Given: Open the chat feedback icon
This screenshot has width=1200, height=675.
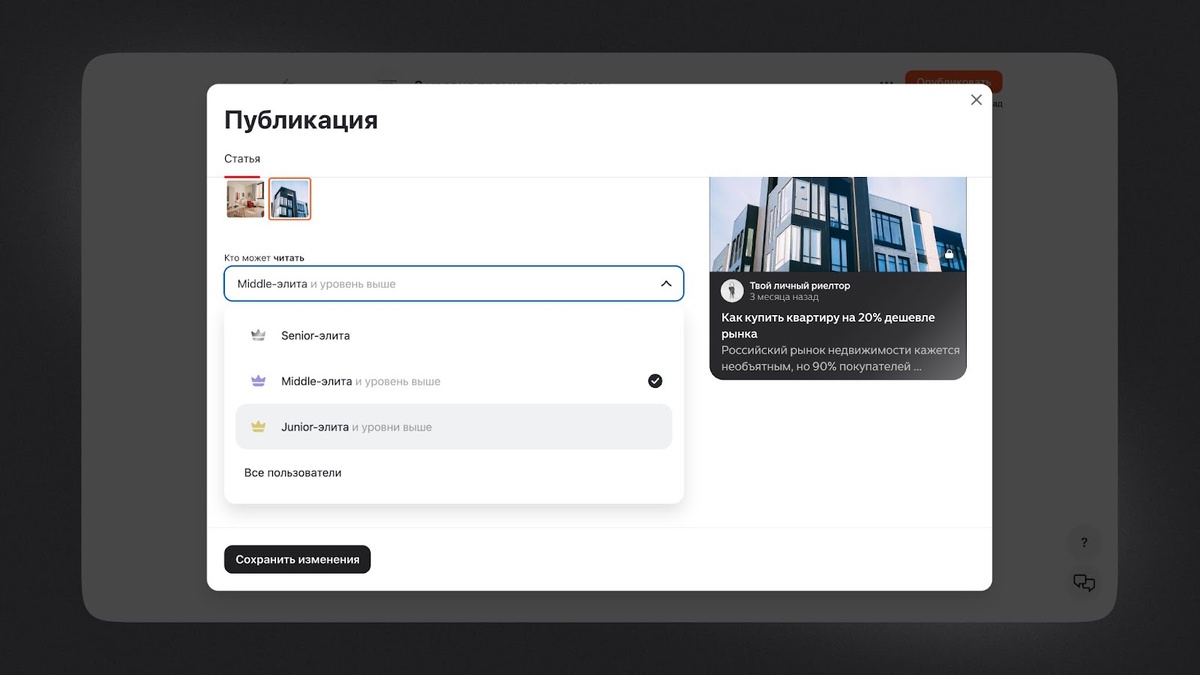Looking at the screenshot, I should 1084,583.
